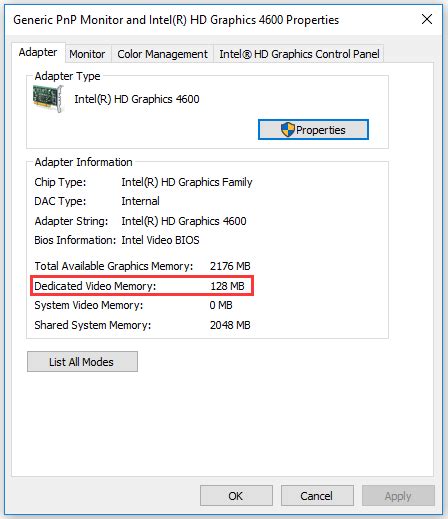
Task: Select the Intel(R) HD Graphics Family value
Action: (x=187, y=182)
